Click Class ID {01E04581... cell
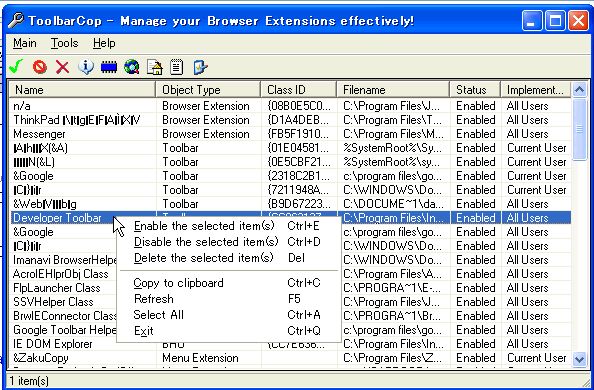Image resolution: width=594 pixels, height=390 pixels. click(x=299, y=148)
